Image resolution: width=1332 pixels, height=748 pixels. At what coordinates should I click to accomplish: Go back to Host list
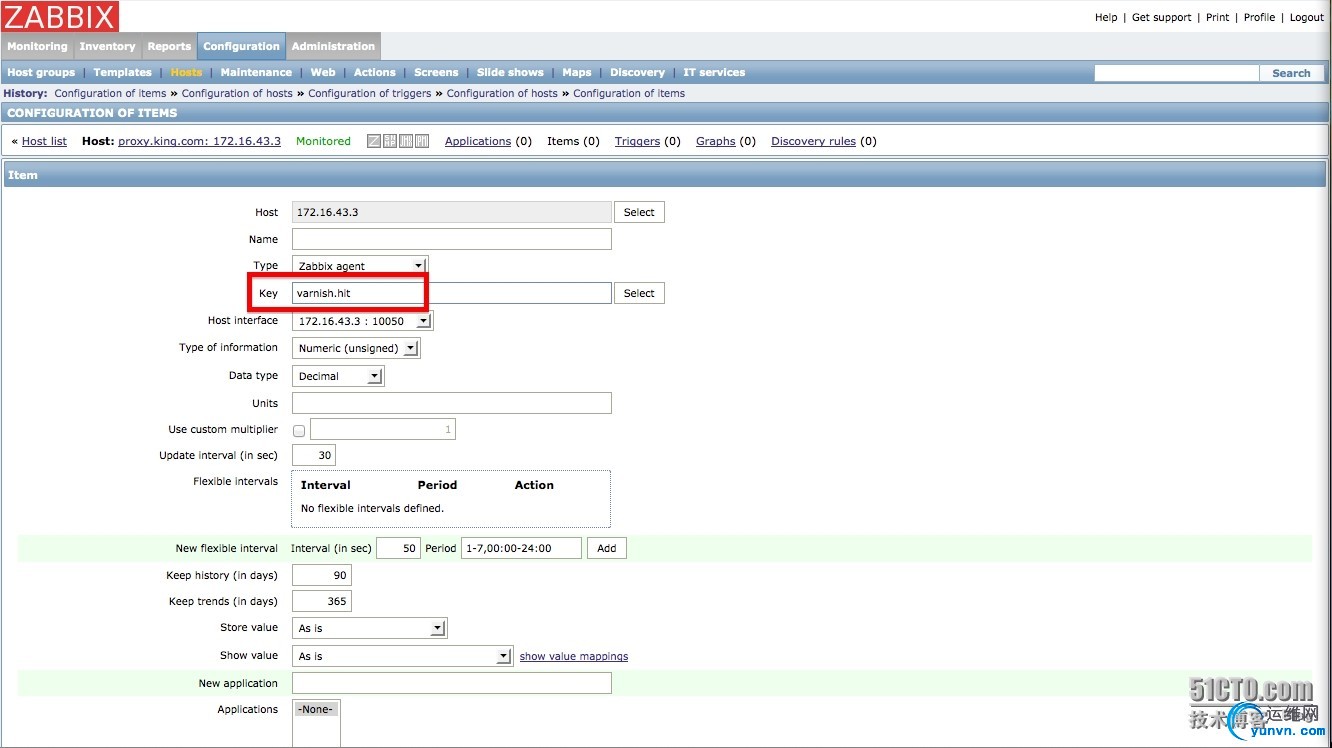click(44, 142)
